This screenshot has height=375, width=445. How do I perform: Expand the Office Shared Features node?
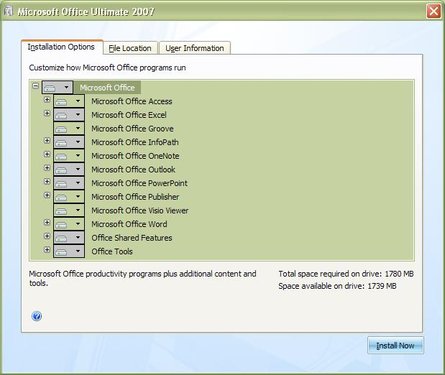click(47, 236)
